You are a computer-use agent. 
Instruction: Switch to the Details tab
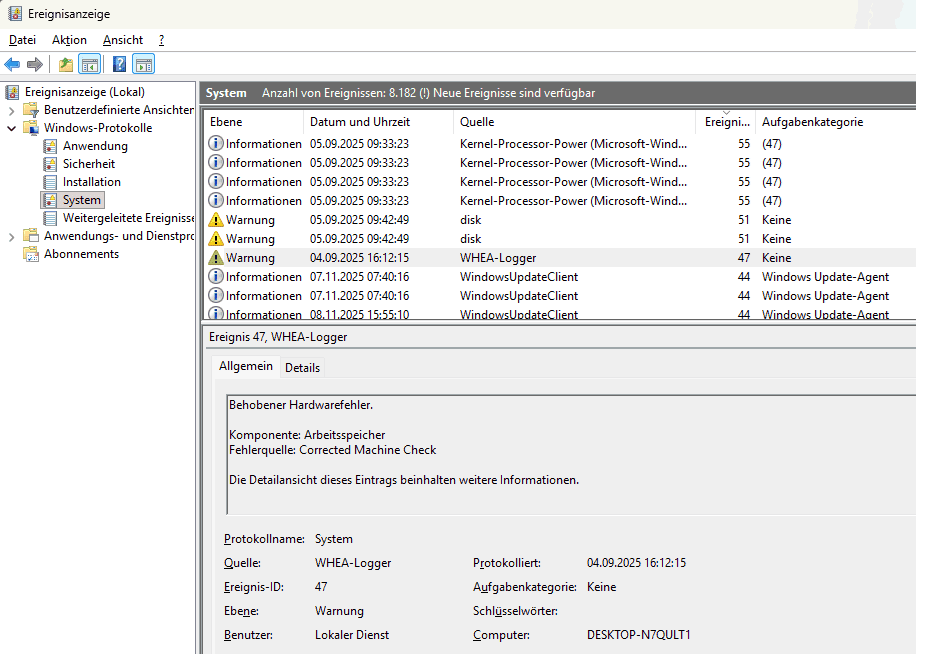click(x=302, y=367)
